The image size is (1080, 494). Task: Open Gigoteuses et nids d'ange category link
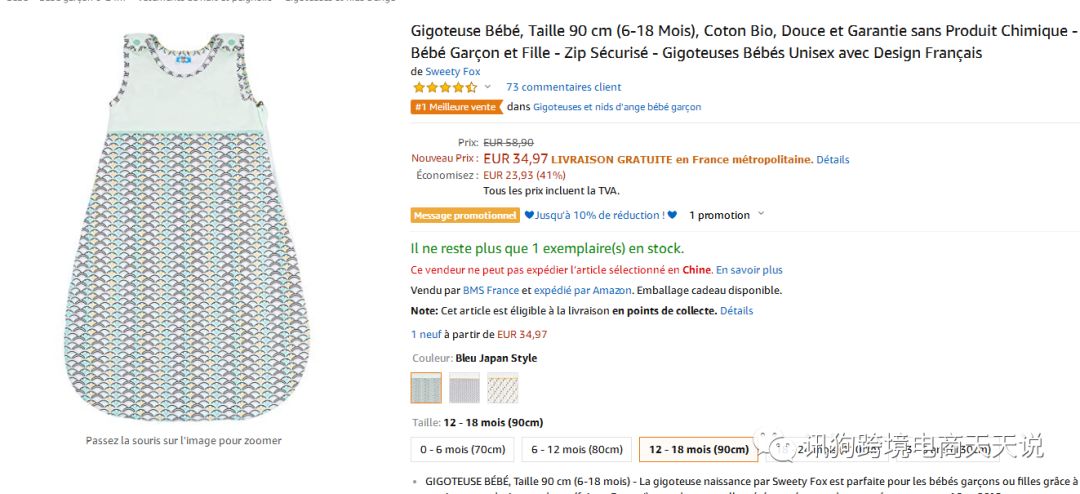tap(617, 107)
